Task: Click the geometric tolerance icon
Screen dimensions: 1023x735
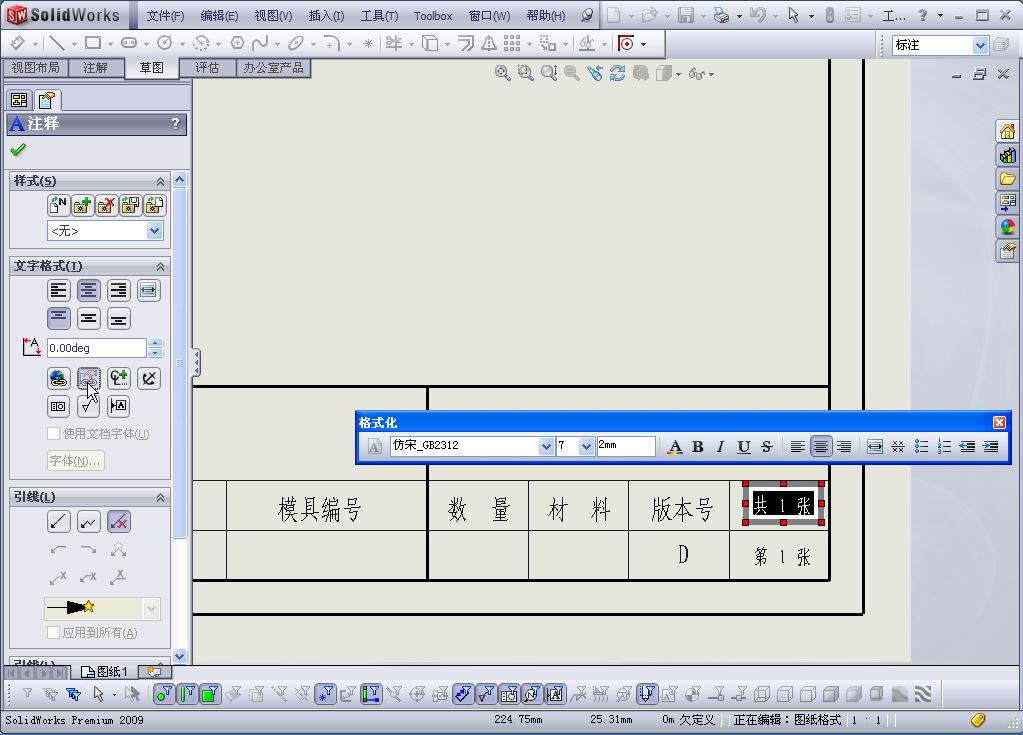Action: tap(59, 406)
